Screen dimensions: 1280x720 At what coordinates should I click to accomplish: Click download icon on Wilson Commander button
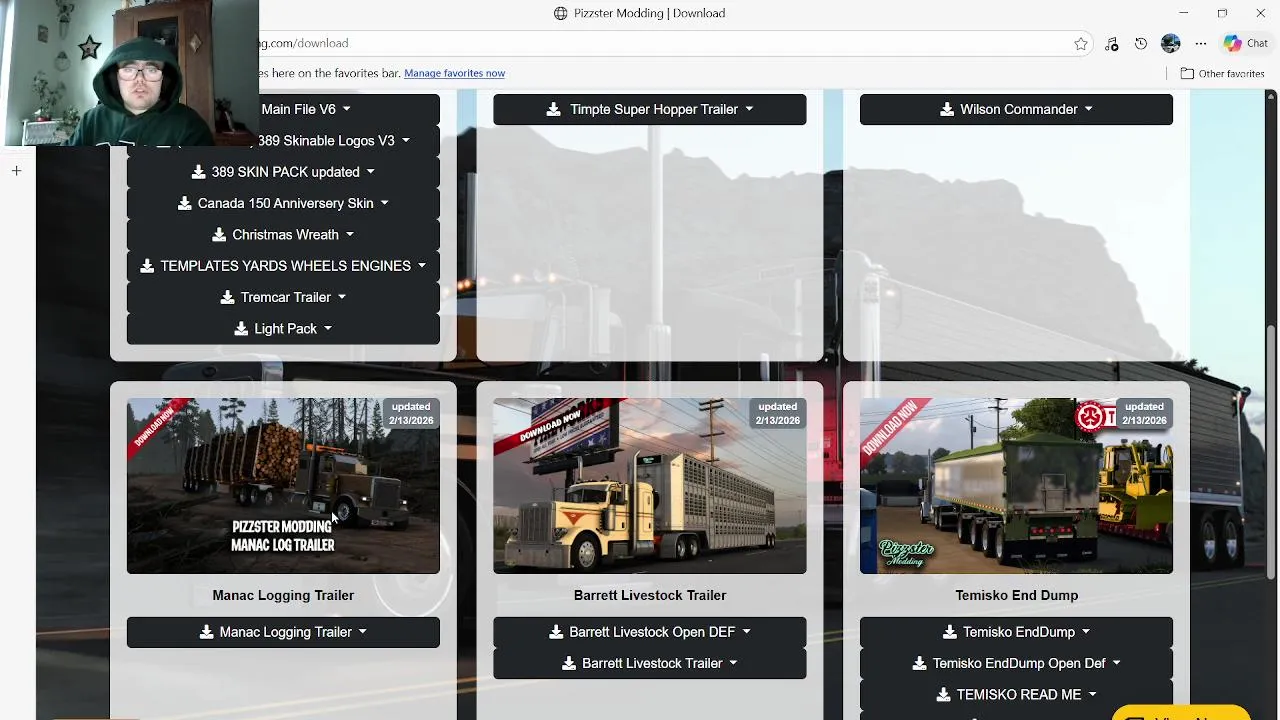point(947,109)
